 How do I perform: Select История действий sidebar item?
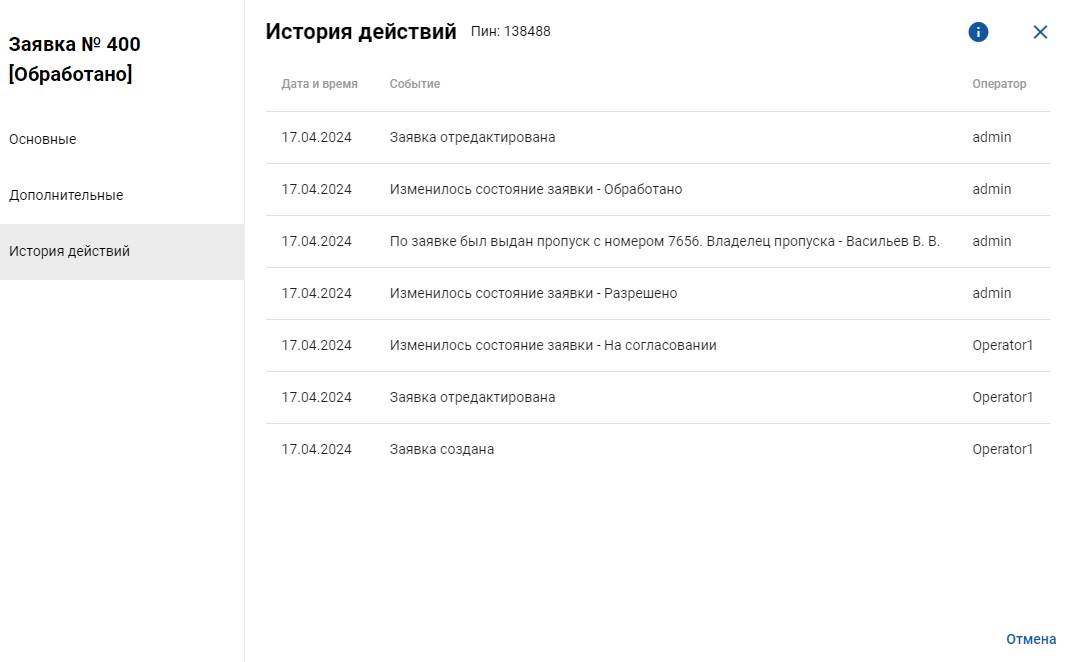pos(122,251)
